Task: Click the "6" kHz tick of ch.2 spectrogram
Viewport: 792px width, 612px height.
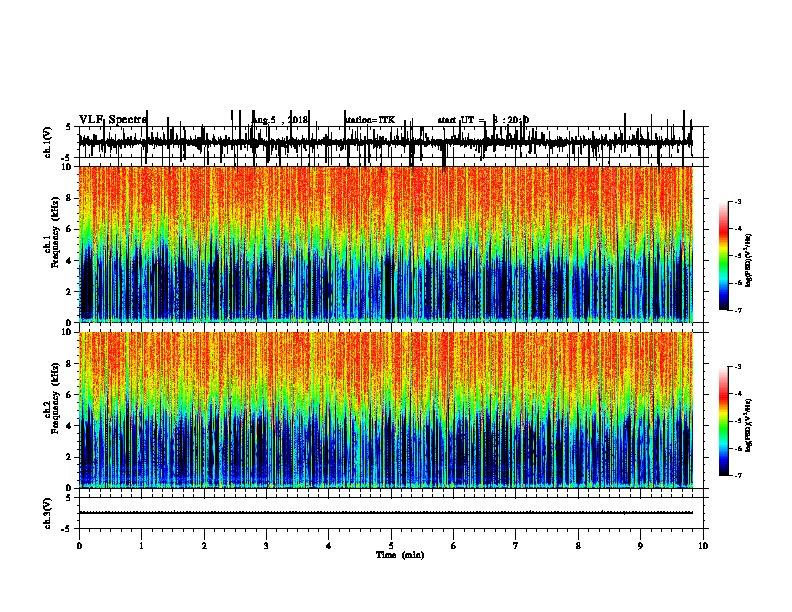Action: point(70,394)
